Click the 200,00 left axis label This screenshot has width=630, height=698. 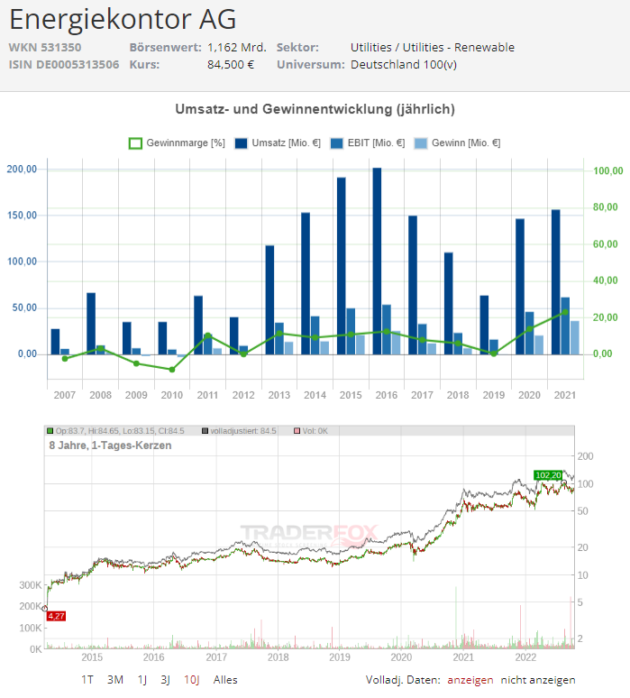[22, 169]
